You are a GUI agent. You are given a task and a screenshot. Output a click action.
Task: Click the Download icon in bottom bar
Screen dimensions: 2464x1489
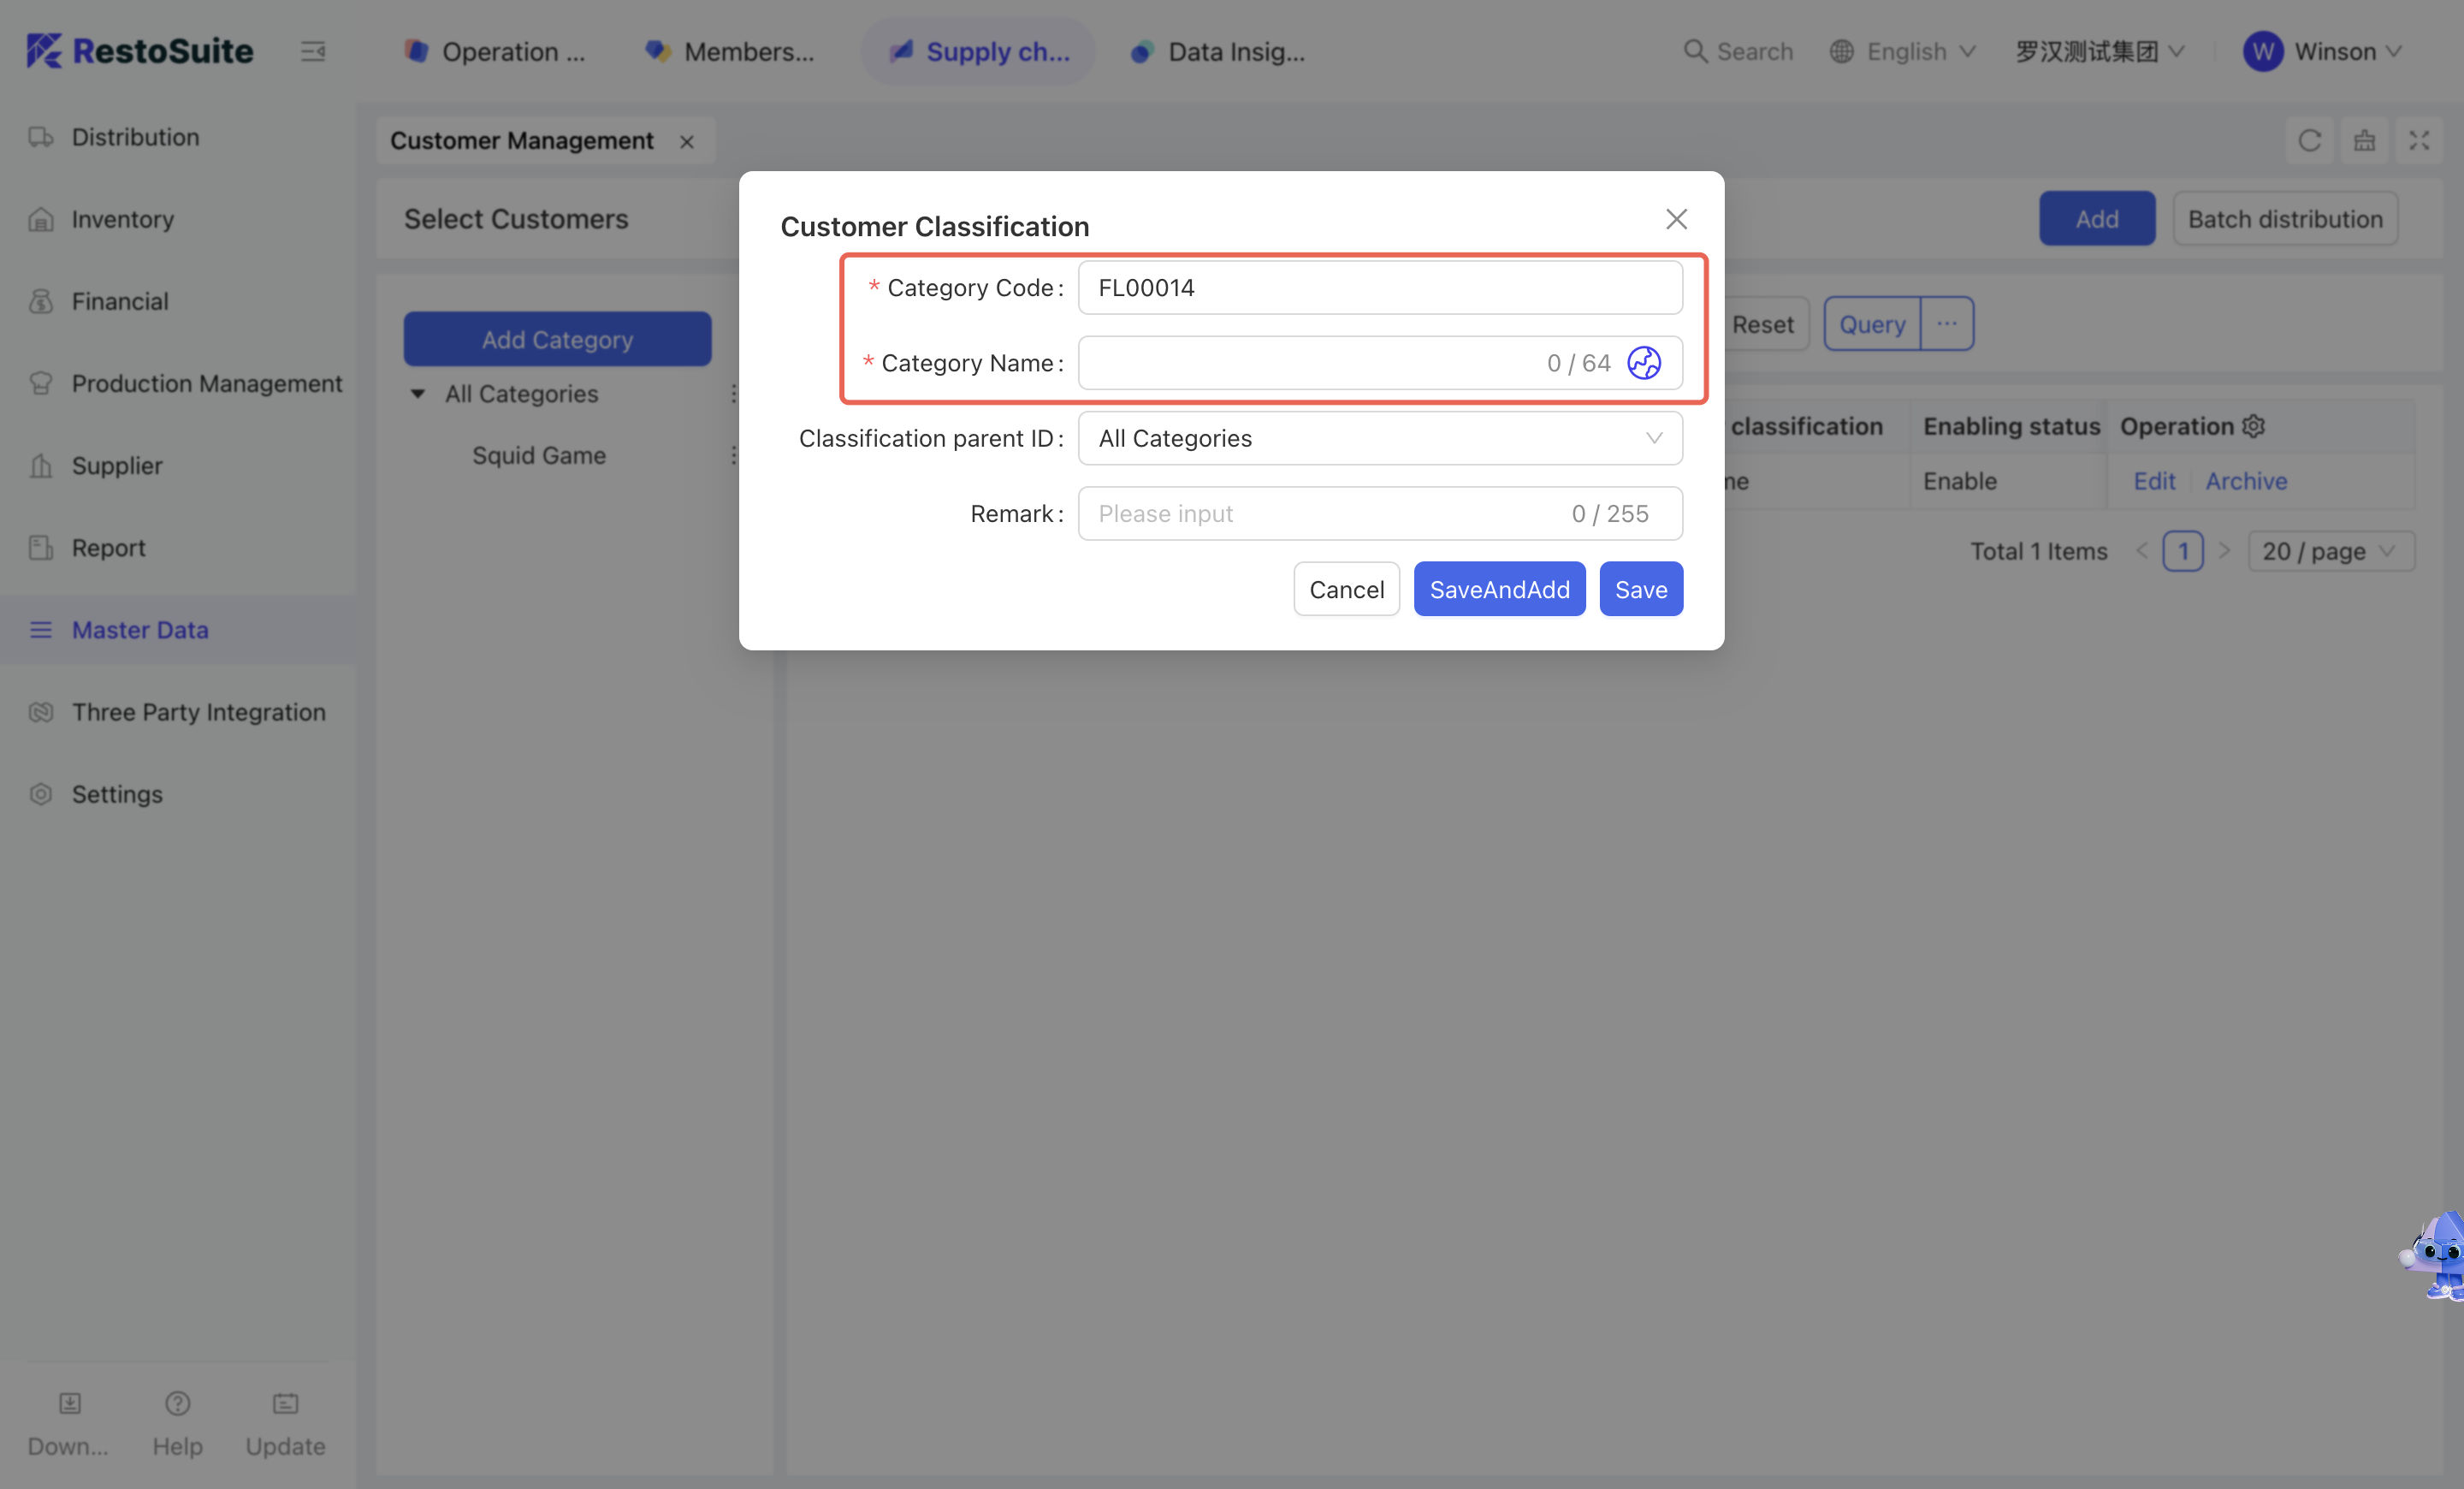69,1404
